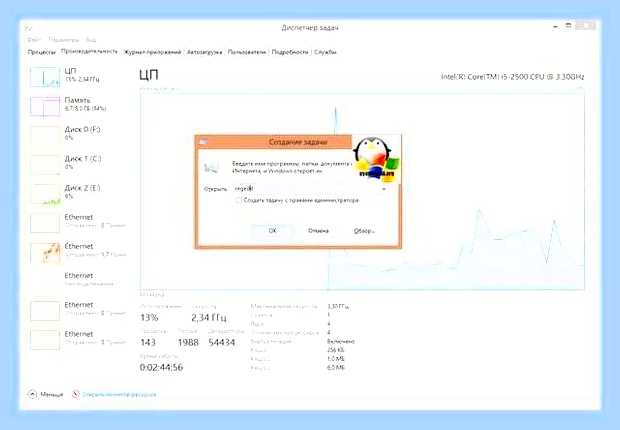
Task: Open Диск 1 (C:) performance view
Action: coord(77,163)
